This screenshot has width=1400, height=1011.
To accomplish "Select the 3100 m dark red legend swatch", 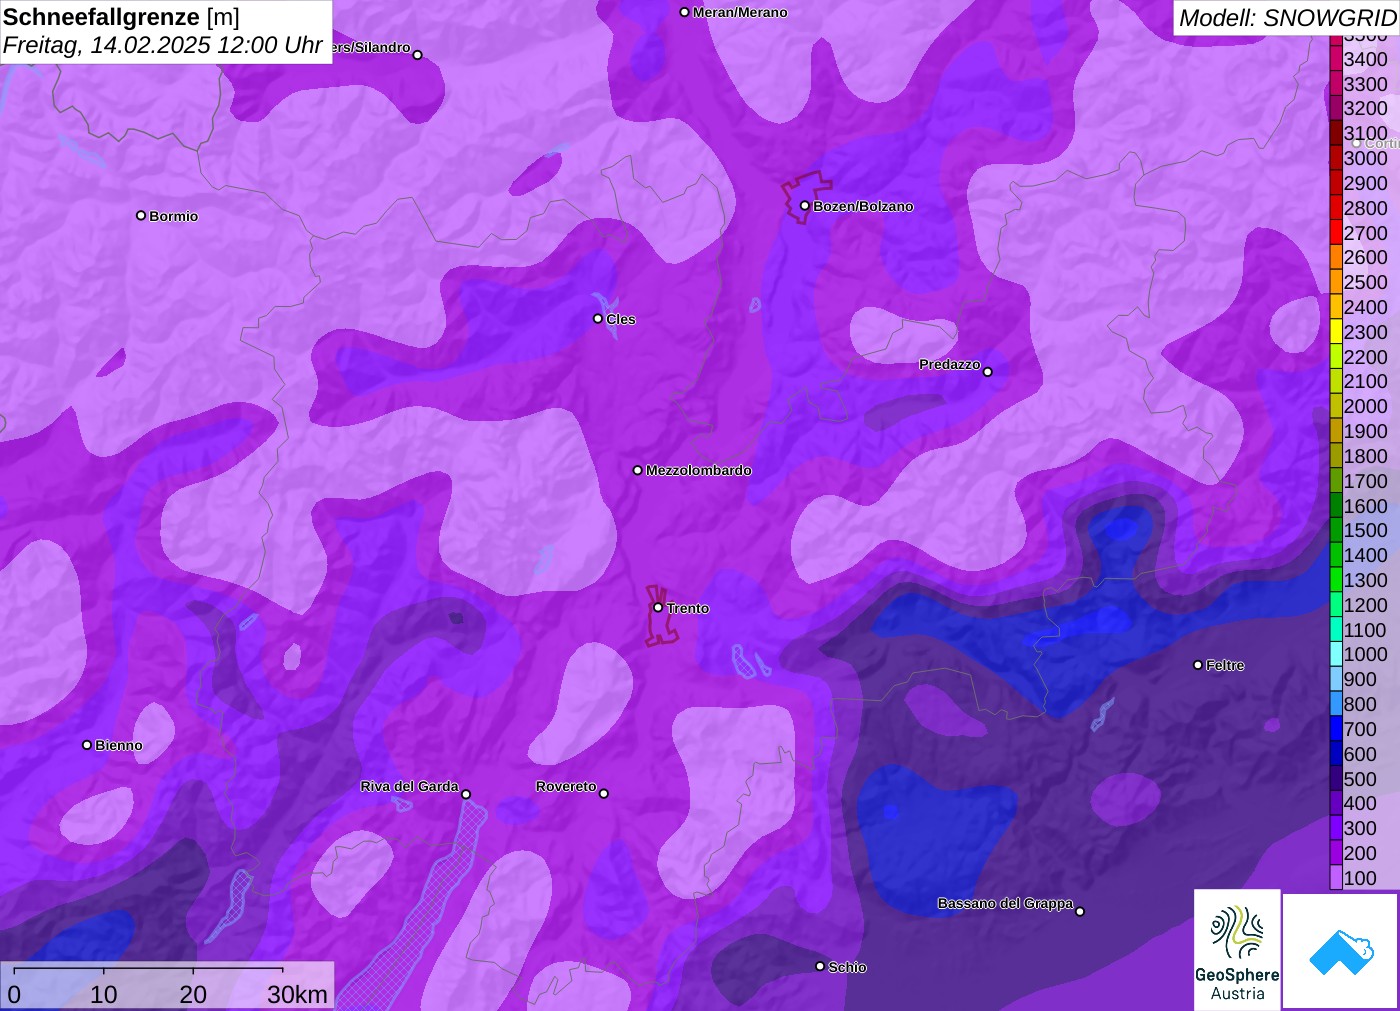I will [1336, 133].
